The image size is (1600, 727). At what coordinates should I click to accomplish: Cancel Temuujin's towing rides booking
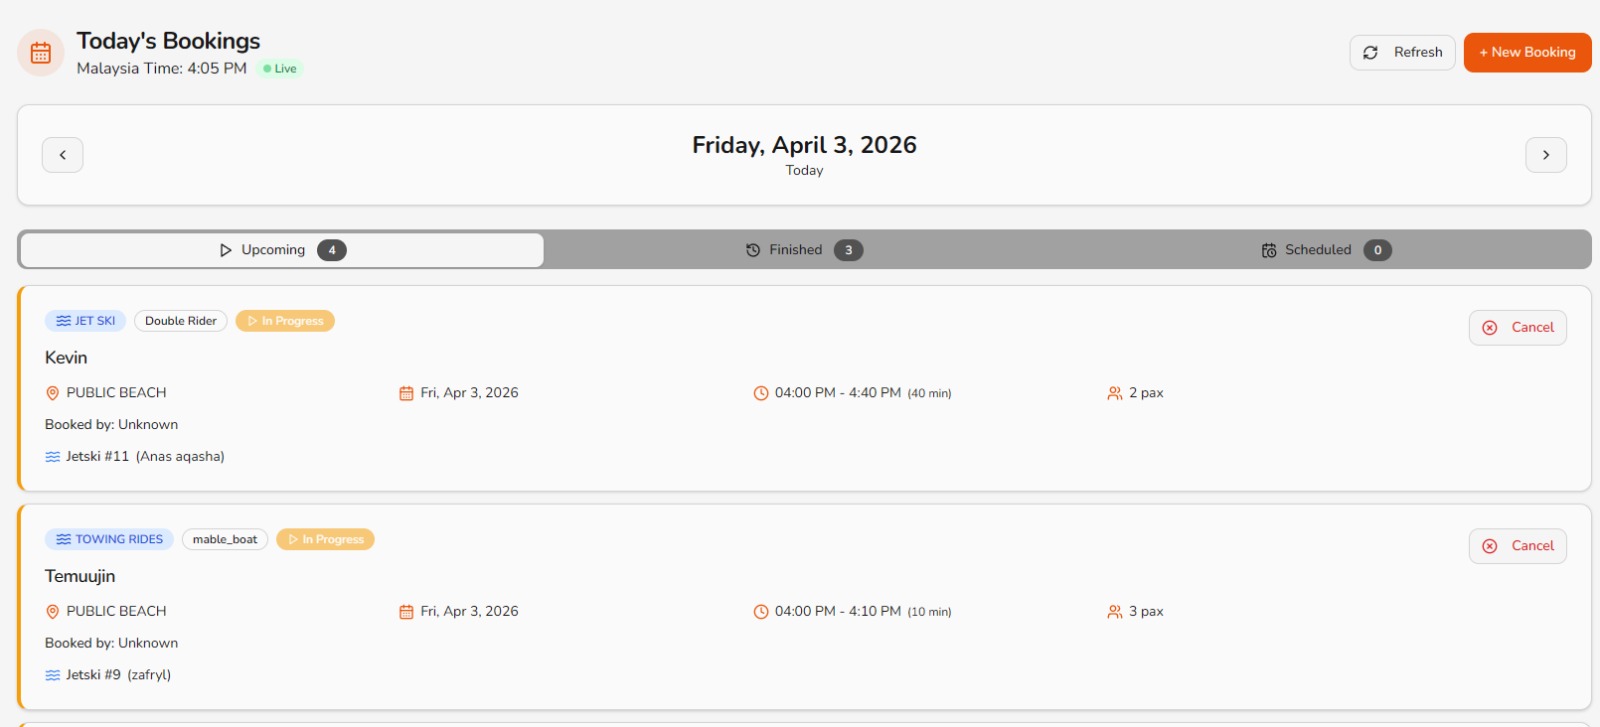click(1517, 546)
